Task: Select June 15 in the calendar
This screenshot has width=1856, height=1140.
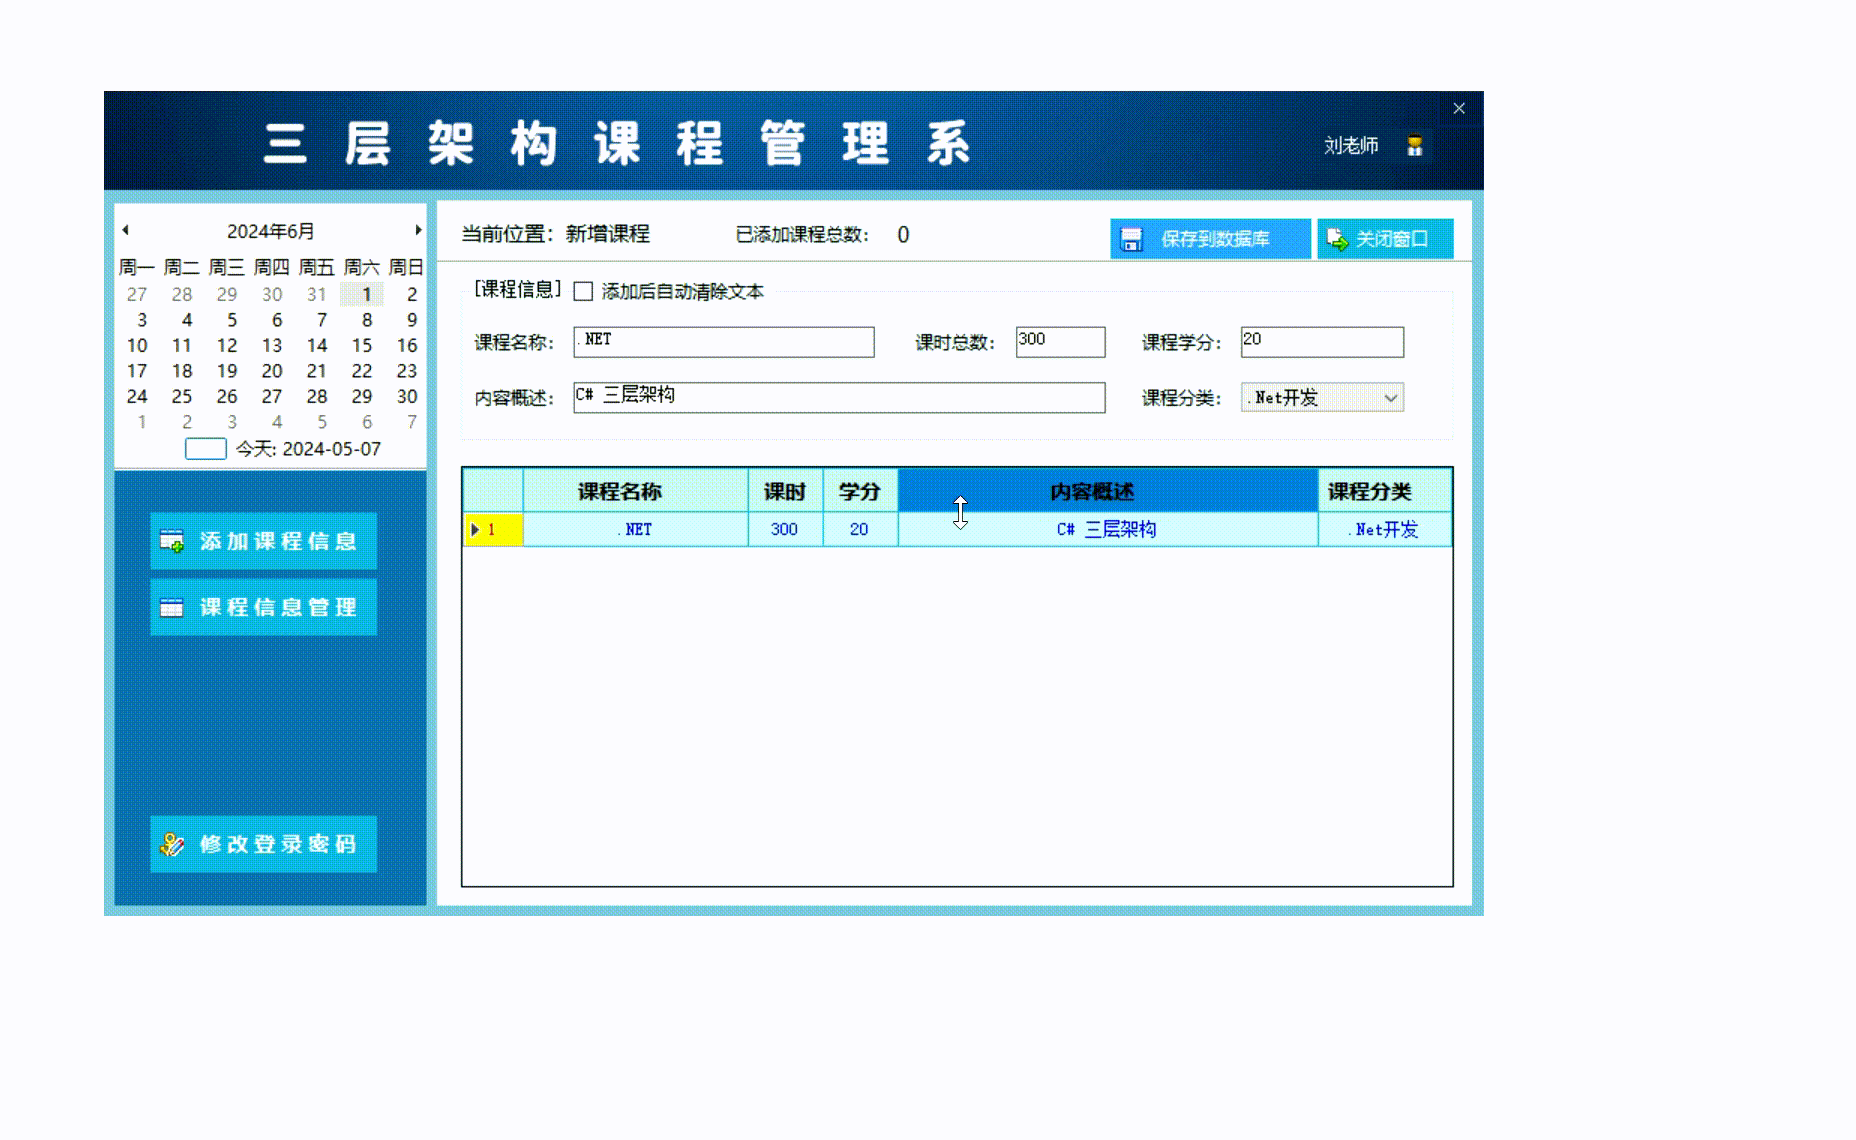Action: pos(362,345)
